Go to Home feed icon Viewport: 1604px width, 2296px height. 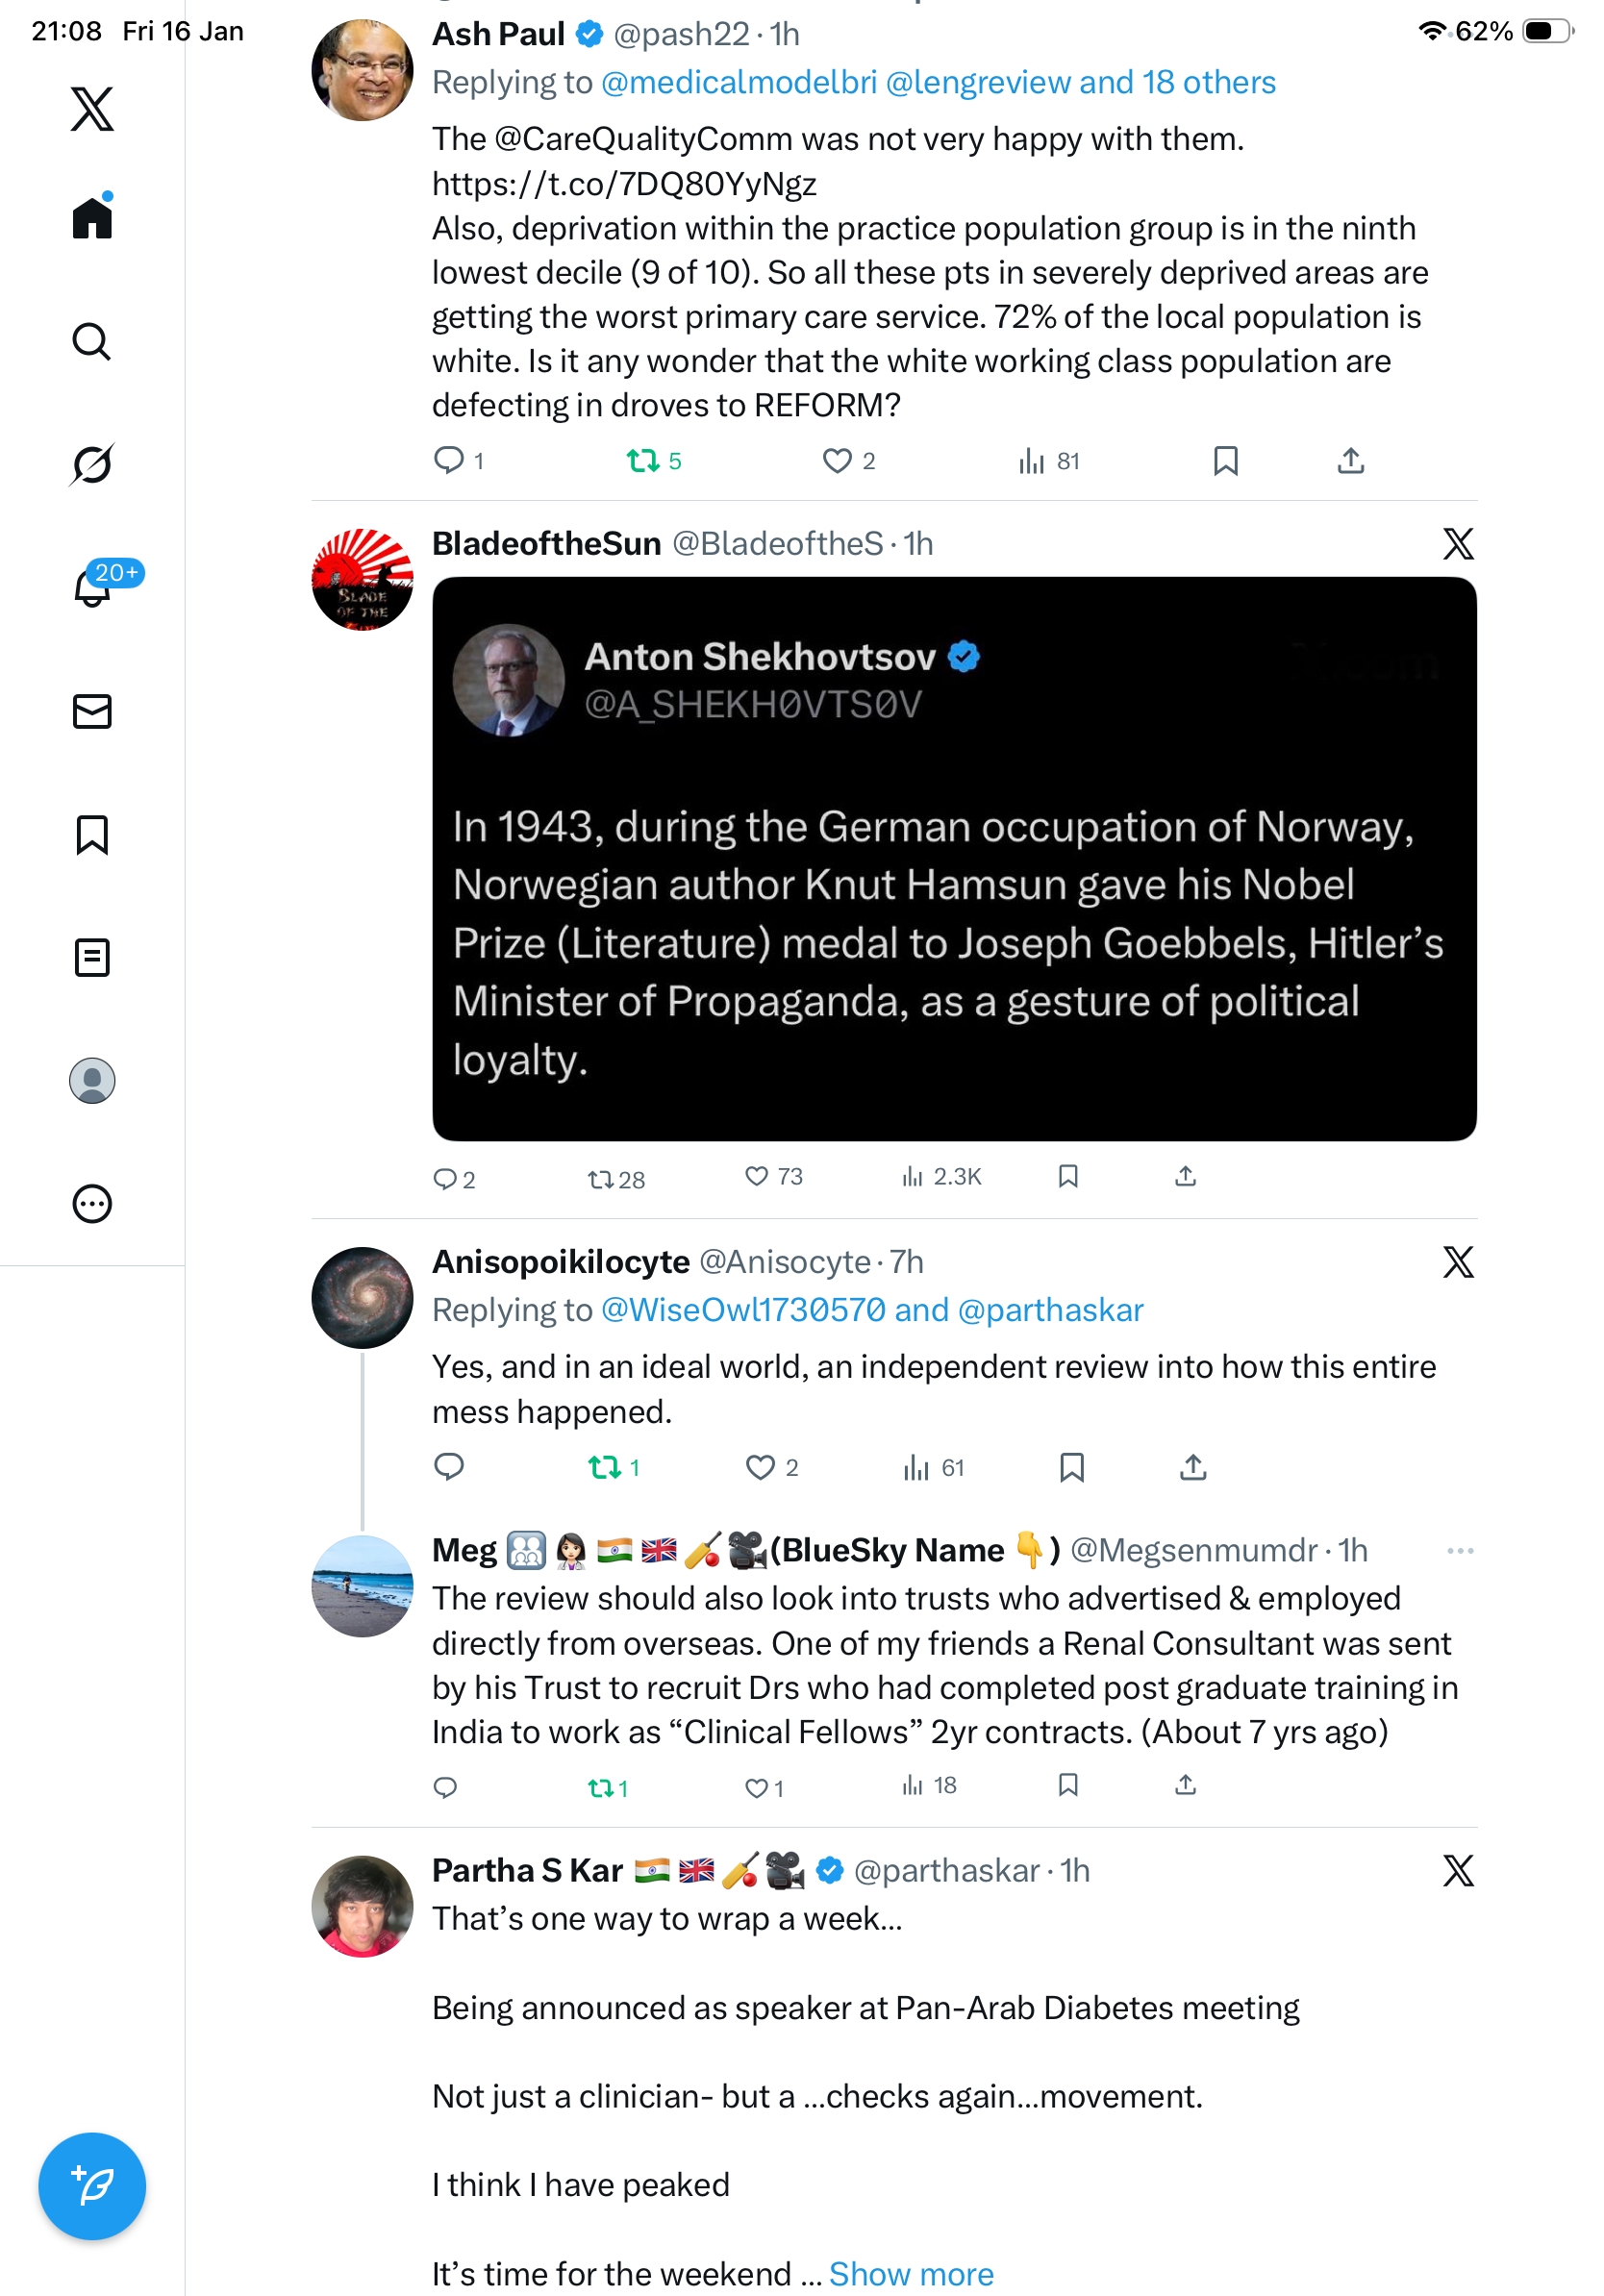pos(92,217)
